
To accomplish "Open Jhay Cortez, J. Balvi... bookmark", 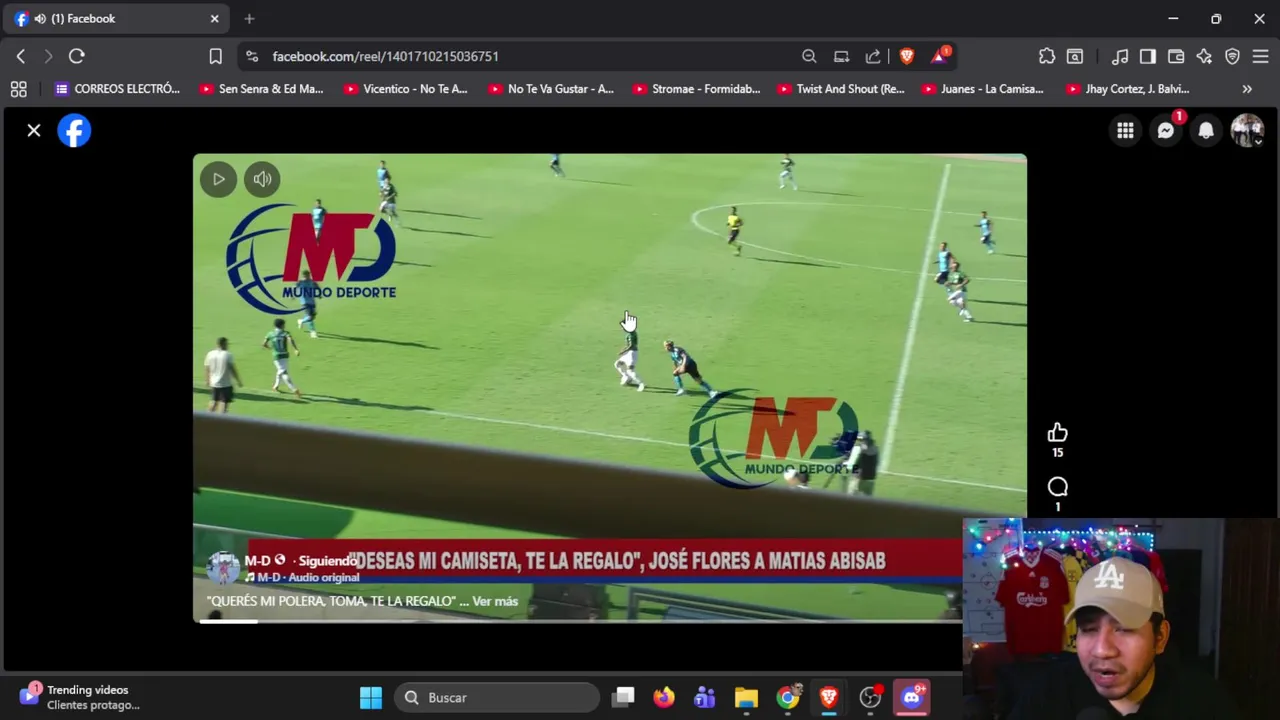I will (x=1126, y=89).
